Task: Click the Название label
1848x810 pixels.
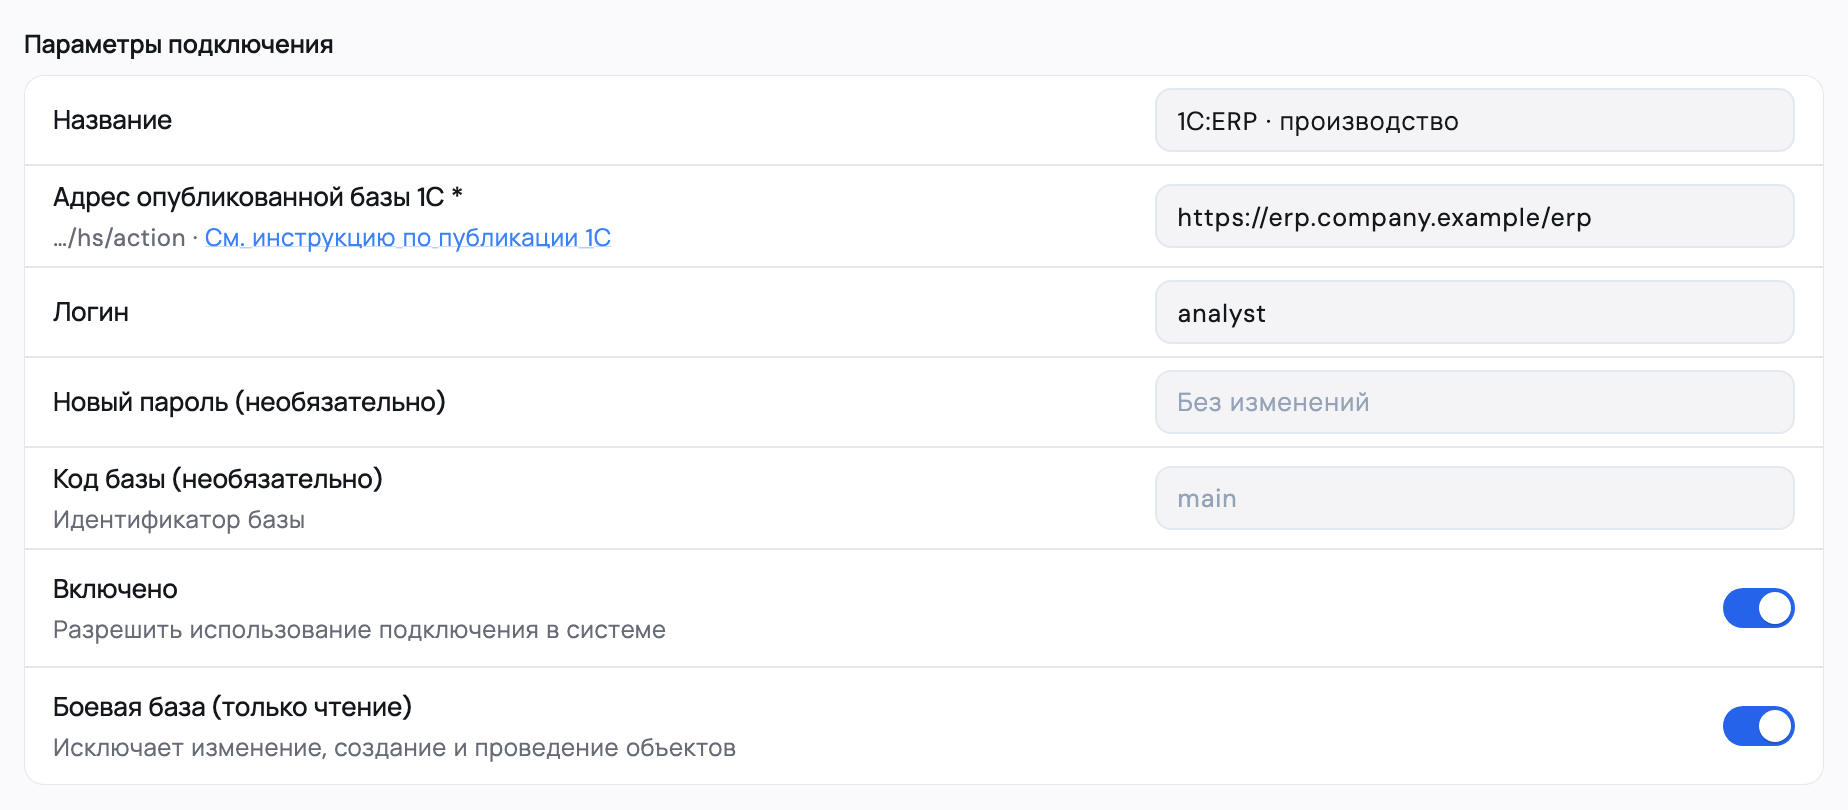Action: click(x=112, y=120)
